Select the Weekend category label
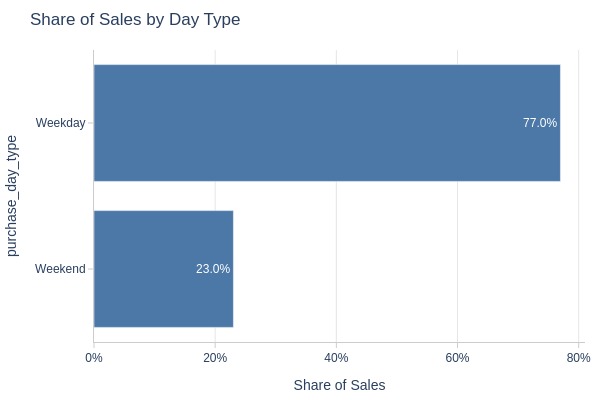This screenshot has width=600, height=400. 60,269
